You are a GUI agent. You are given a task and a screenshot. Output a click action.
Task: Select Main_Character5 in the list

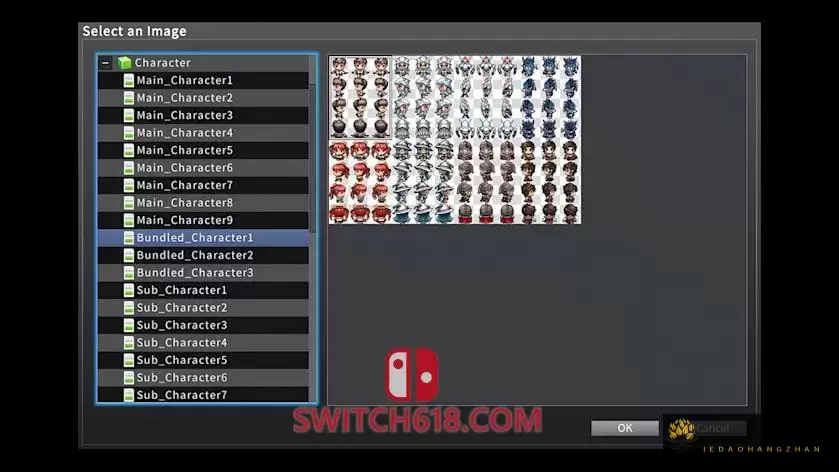coord(184,150)
